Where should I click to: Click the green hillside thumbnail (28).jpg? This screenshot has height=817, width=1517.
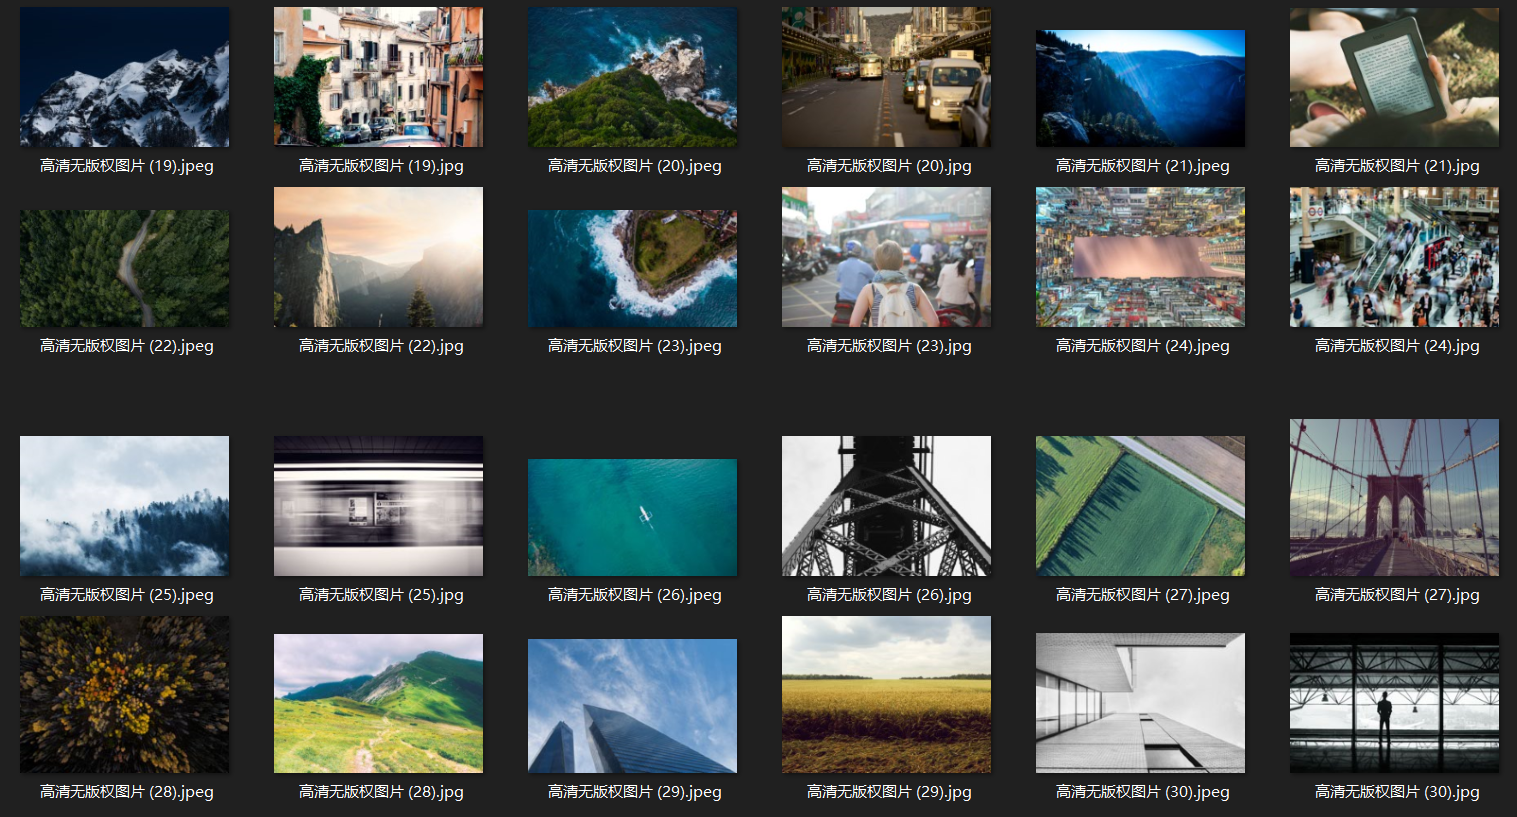point(378,703)
